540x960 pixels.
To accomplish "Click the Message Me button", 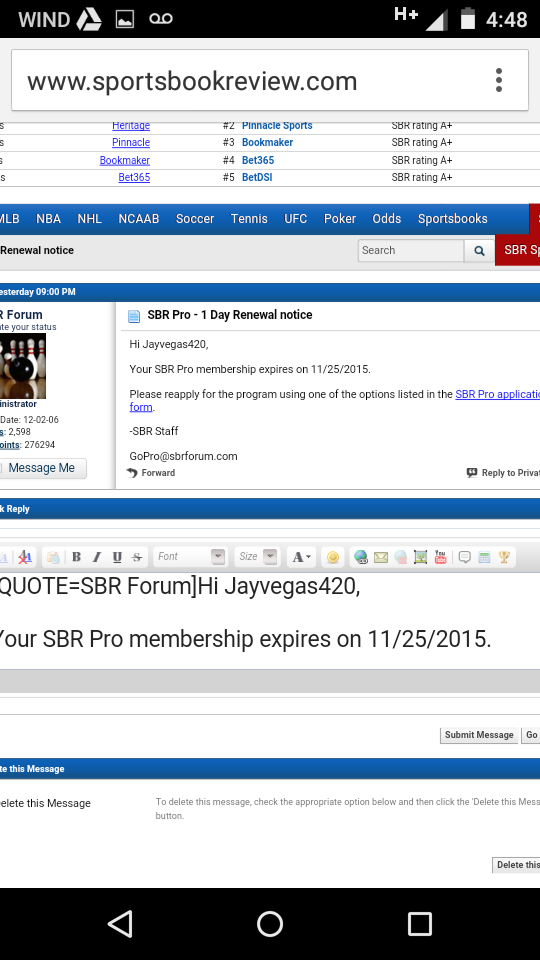I will (42, 468).
